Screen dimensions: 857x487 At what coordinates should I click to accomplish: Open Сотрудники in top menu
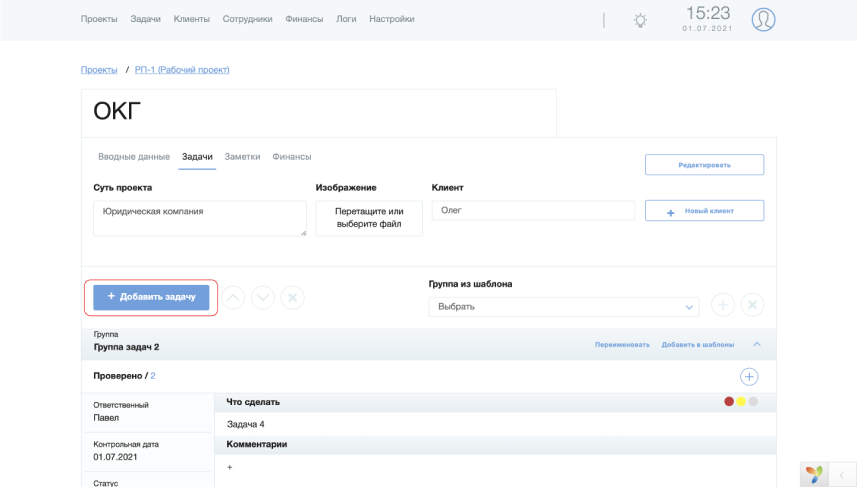[x=247, y=19]
